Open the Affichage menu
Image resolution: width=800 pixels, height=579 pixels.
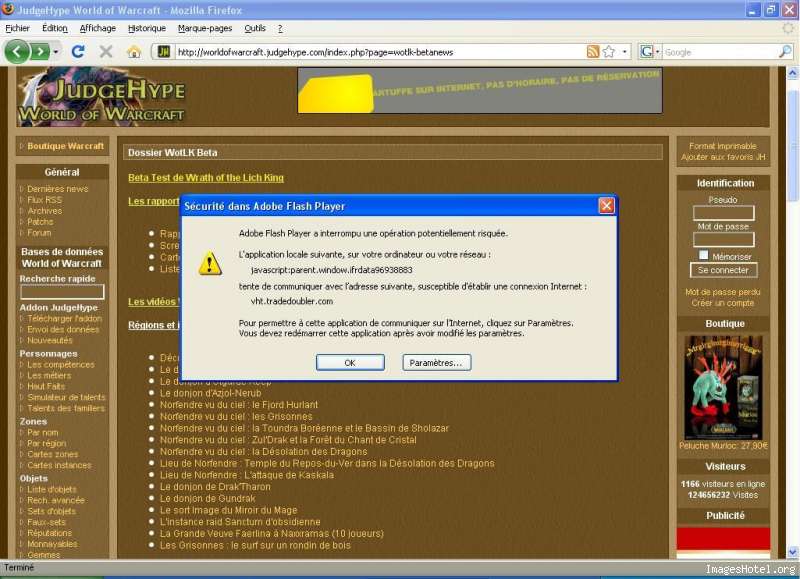pos(98,28)
